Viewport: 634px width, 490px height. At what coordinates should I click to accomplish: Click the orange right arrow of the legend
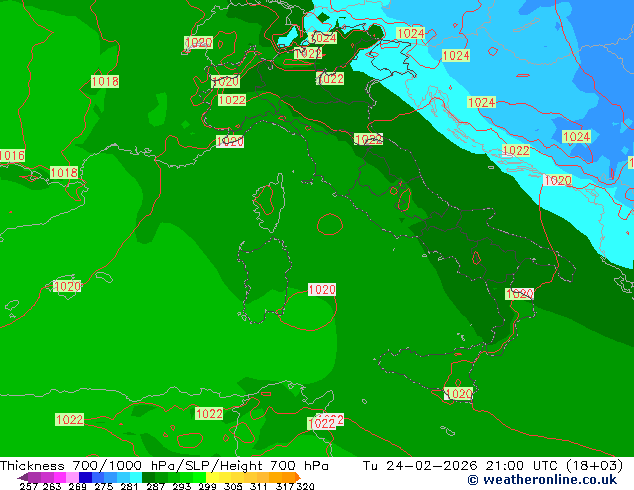pyautogui.click(x=298, y=477)
